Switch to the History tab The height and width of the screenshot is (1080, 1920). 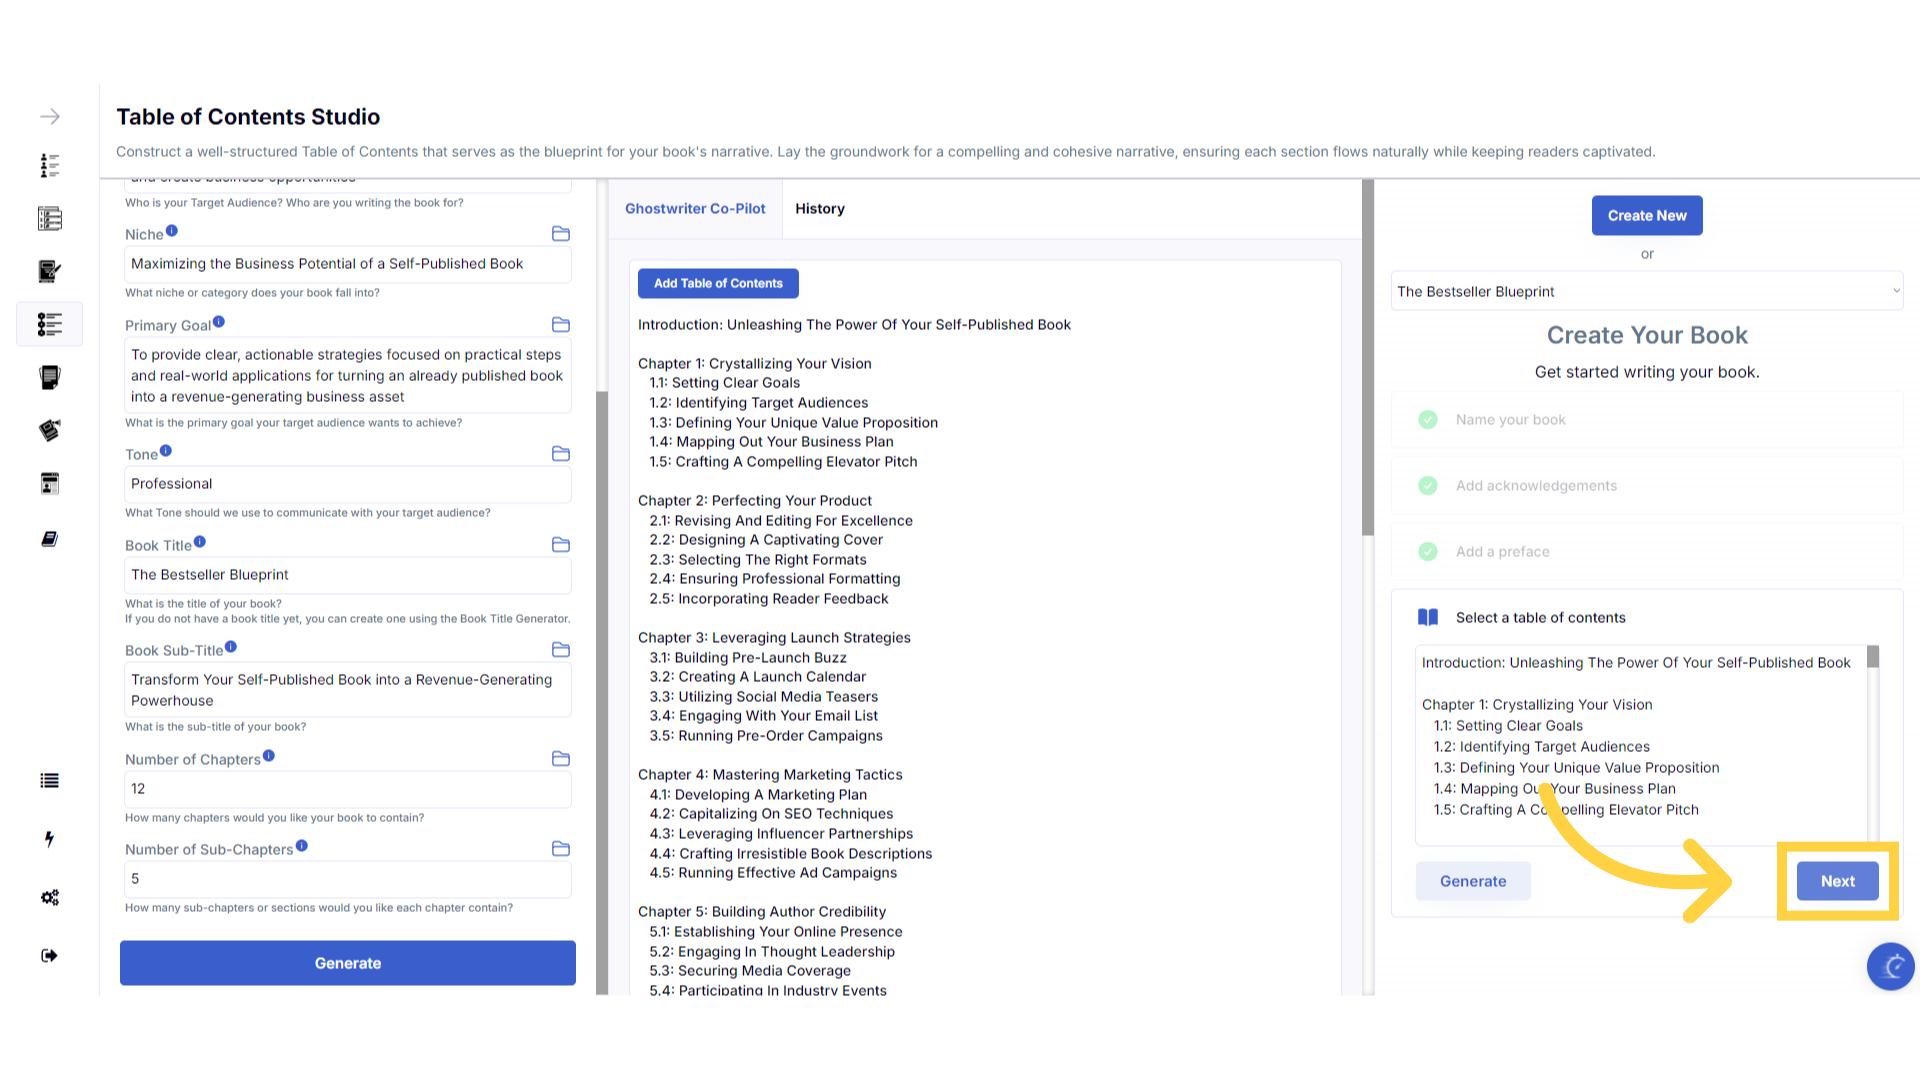click(x=819, y=209)
